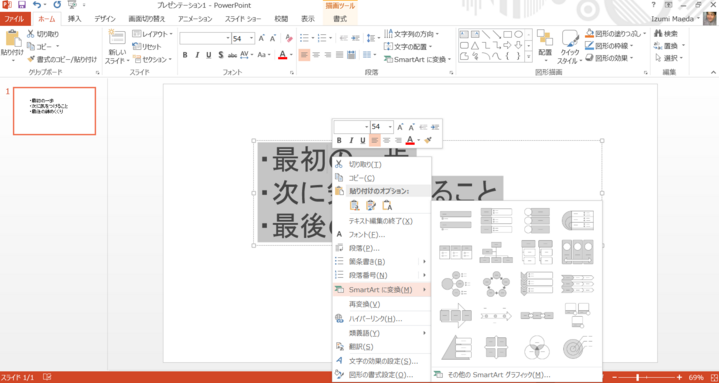Click the Paste clipboard icon in ribbon

tap(12, 39)
